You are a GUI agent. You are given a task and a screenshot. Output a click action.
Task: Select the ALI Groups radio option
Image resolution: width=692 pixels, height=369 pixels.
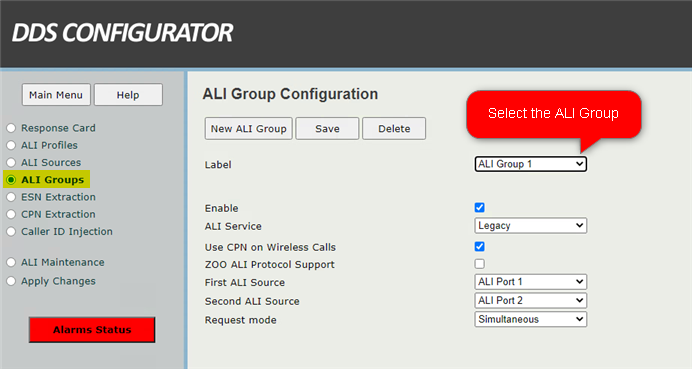(11, 180)
